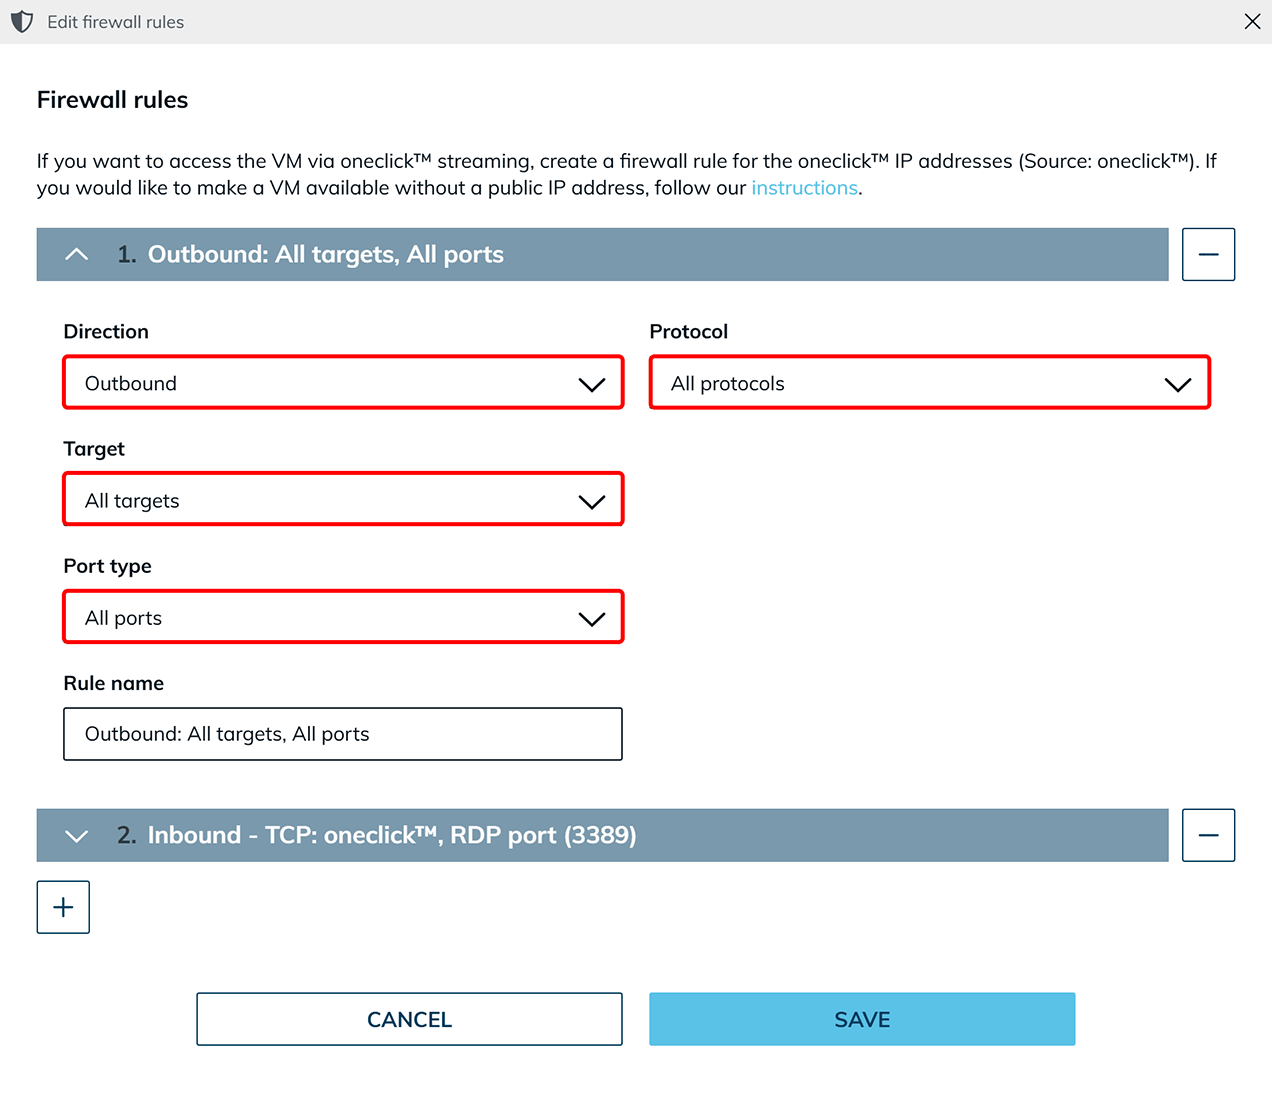Close the Edit firewall rules dialog

pyautogui.click(x=1252, y=22)
